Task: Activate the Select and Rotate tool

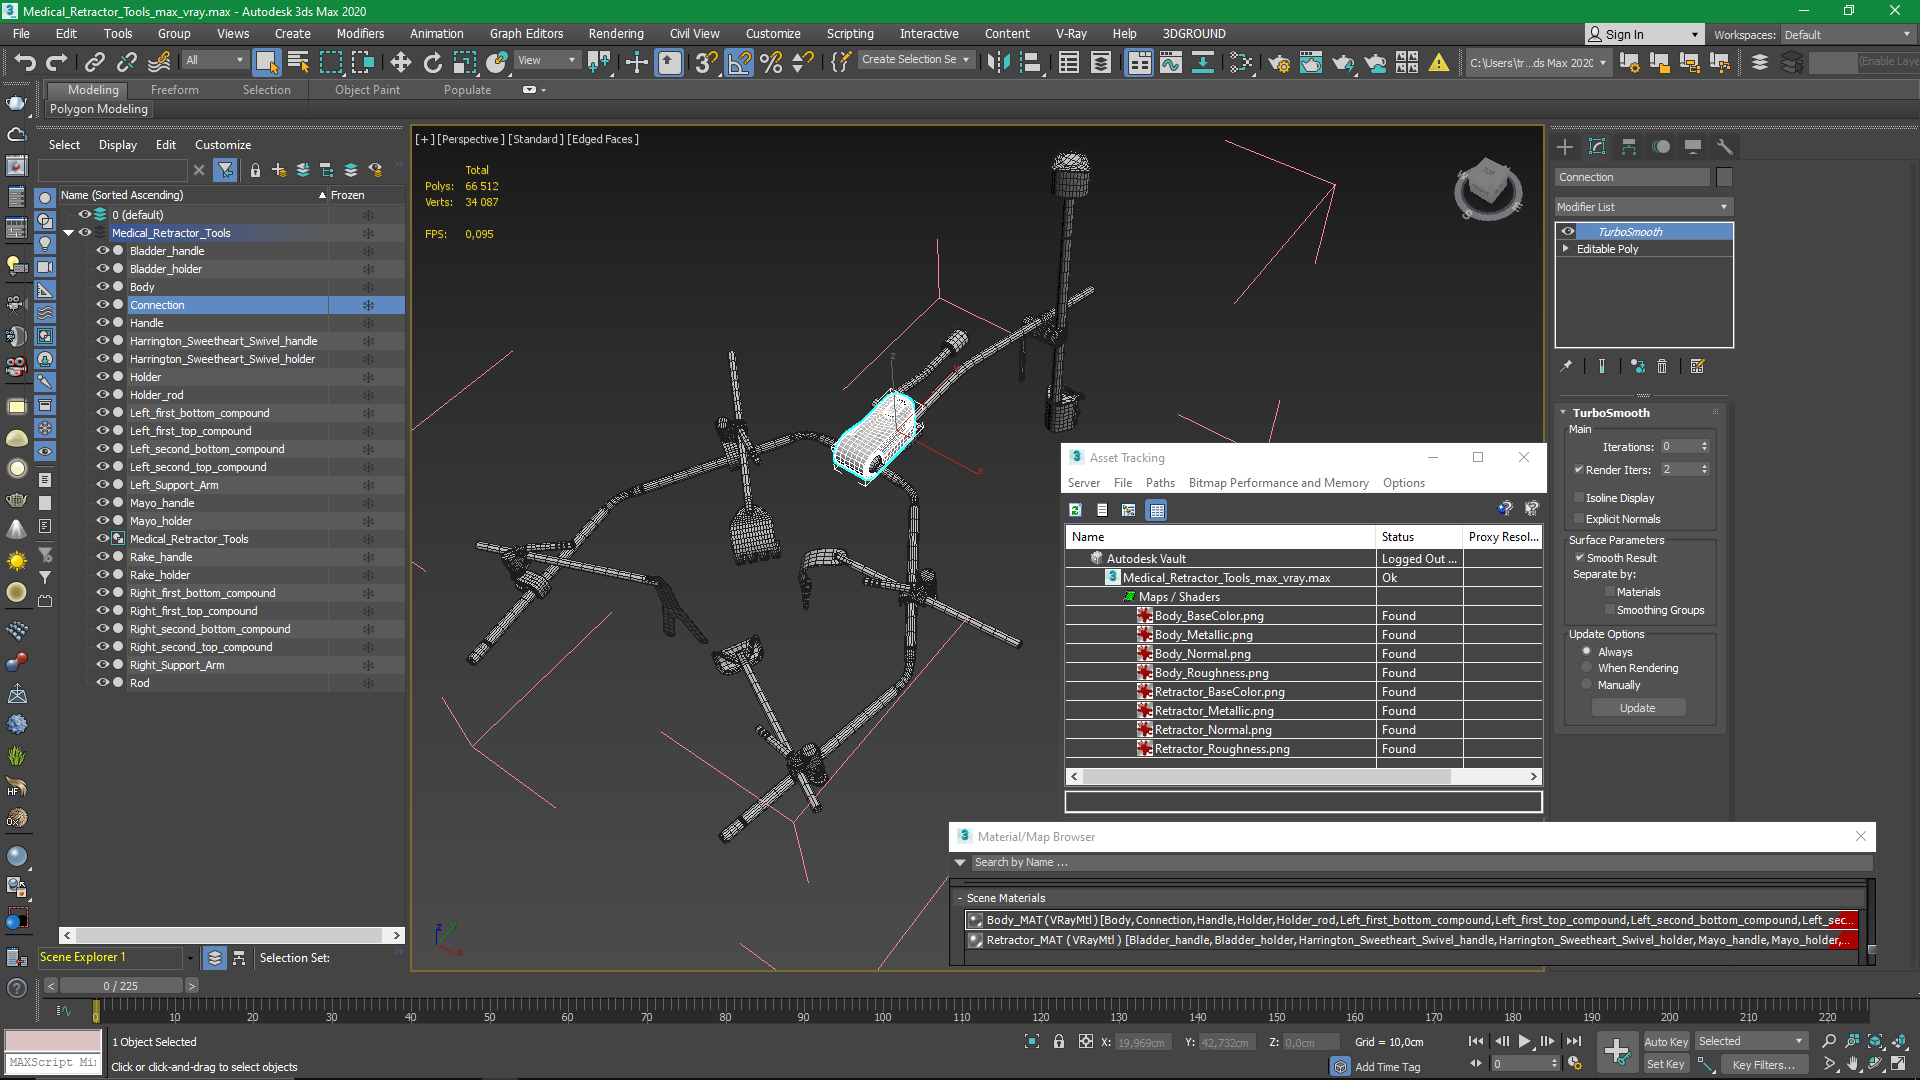Action: tap(432, 62)
